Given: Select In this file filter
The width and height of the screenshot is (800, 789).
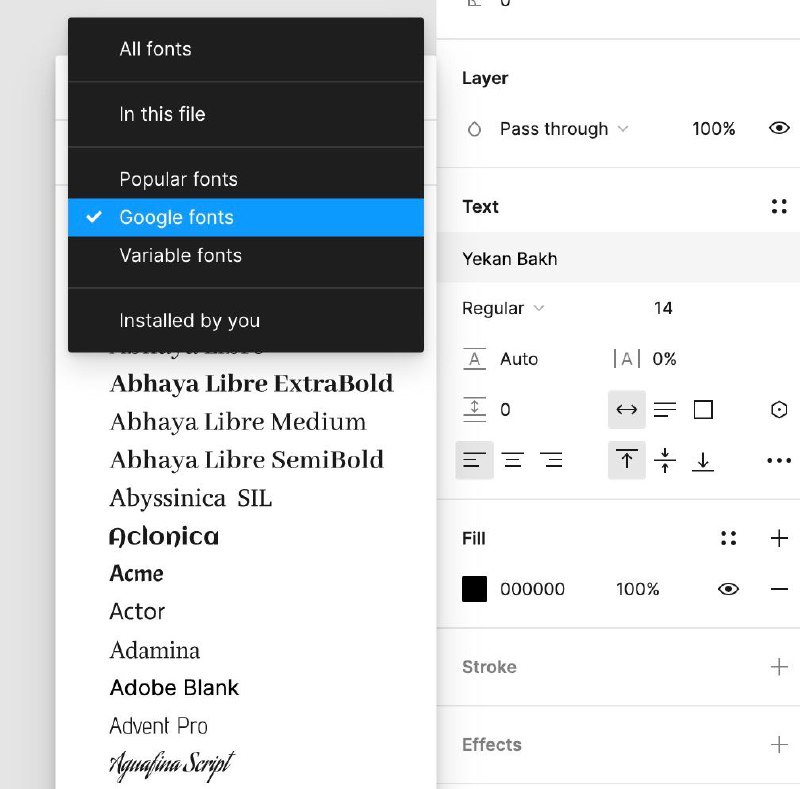Looking at the screenshot, I should pyautogui.click(x=246, y=114).
